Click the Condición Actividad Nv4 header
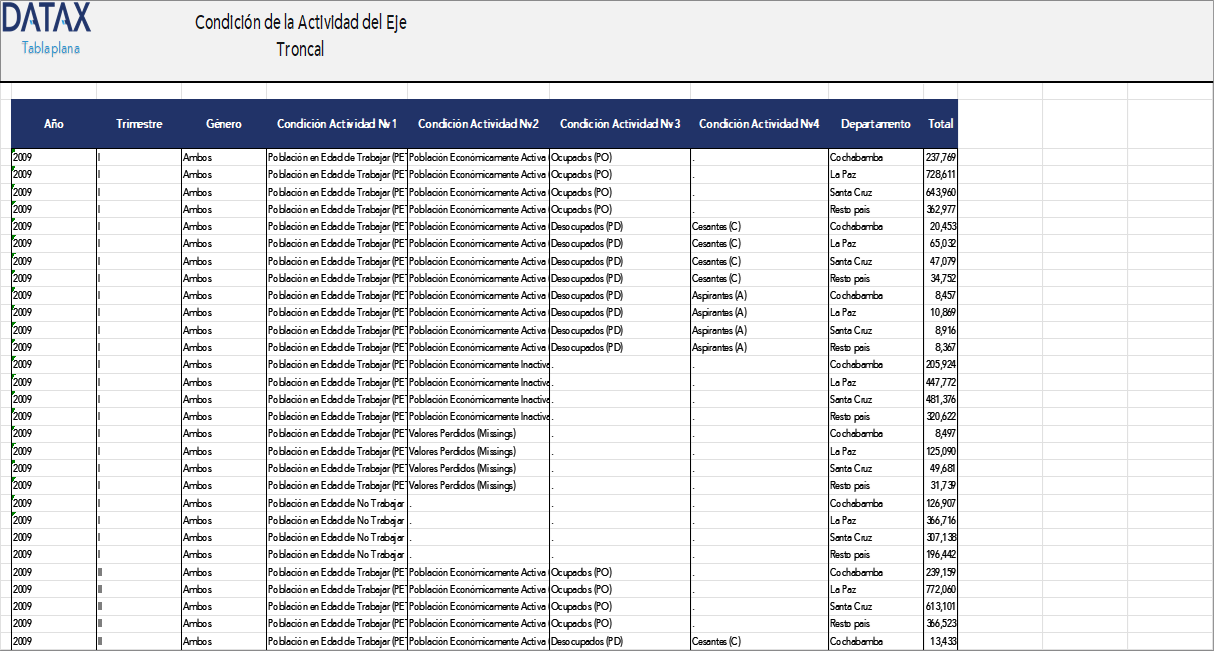The image size is (1214, 651). 759,124
